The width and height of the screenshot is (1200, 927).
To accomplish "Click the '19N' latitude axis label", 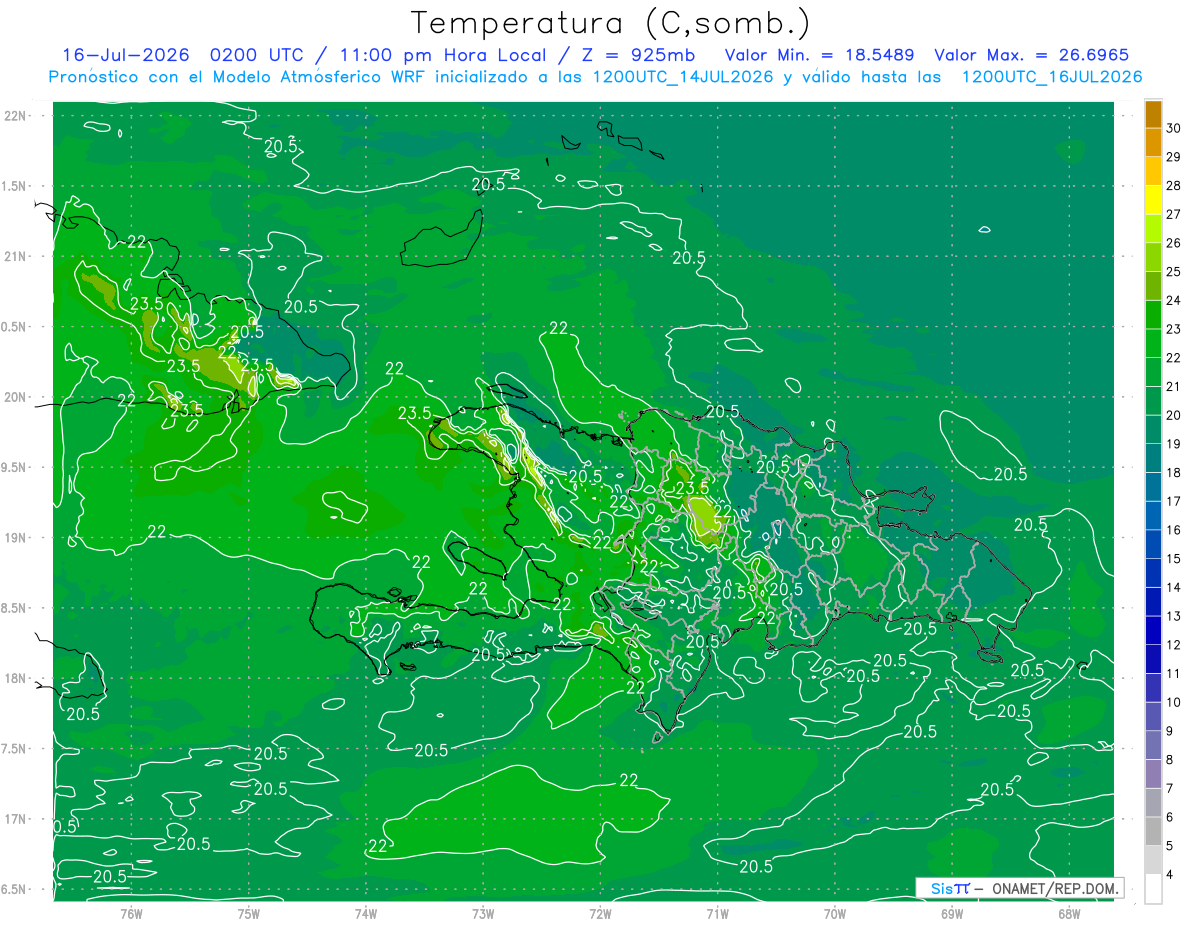I will [17, 537].
